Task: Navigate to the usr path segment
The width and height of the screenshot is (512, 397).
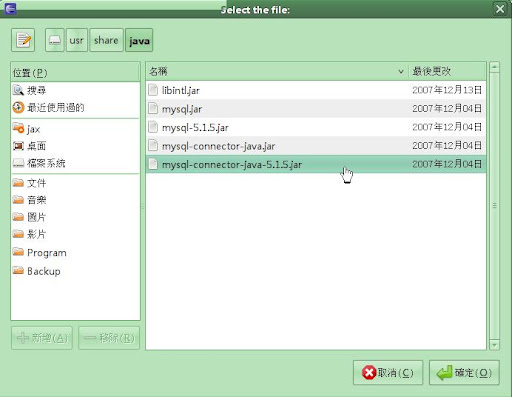Action: coord(77,40)
